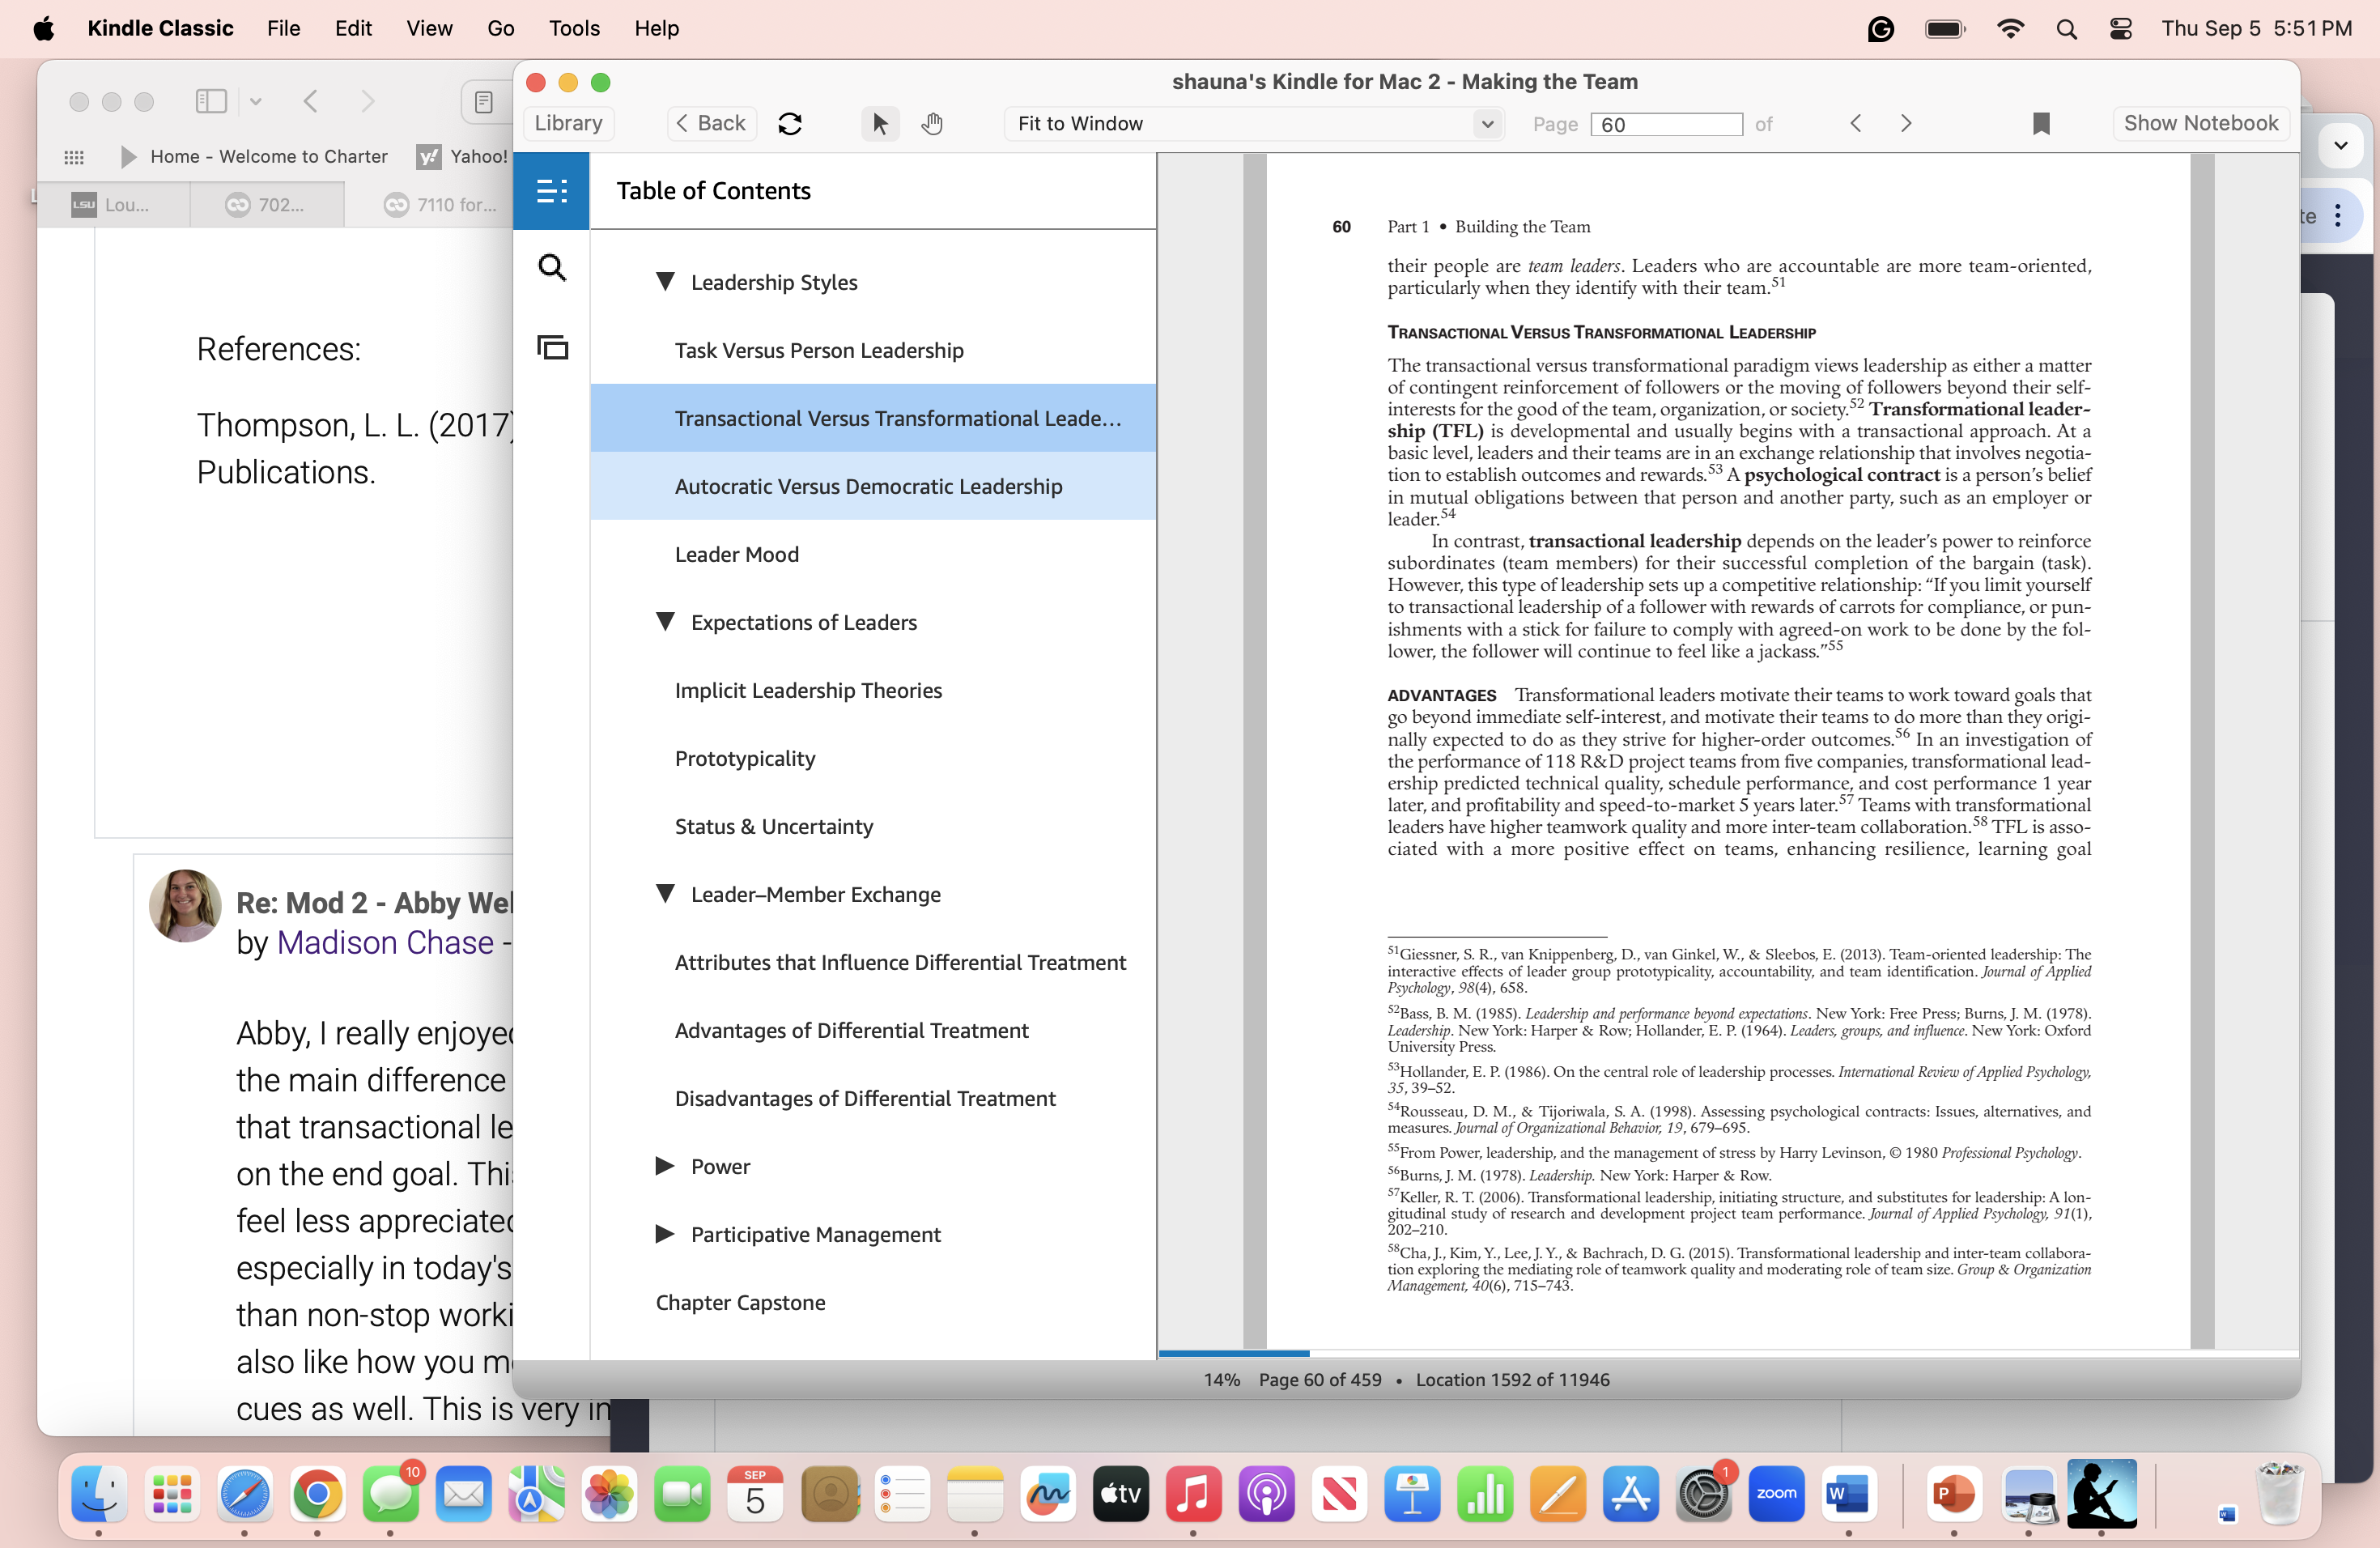
Task: Toggle bookmark for the current page
Action: [2041, 123]
